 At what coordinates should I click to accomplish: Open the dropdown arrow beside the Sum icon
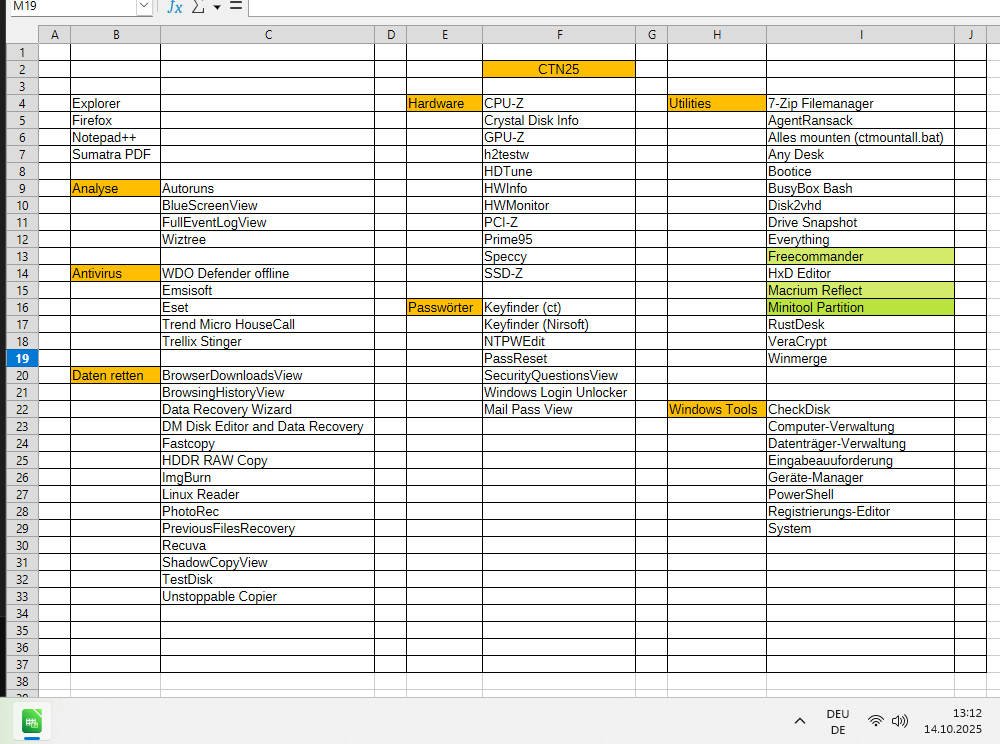(217, 8)
